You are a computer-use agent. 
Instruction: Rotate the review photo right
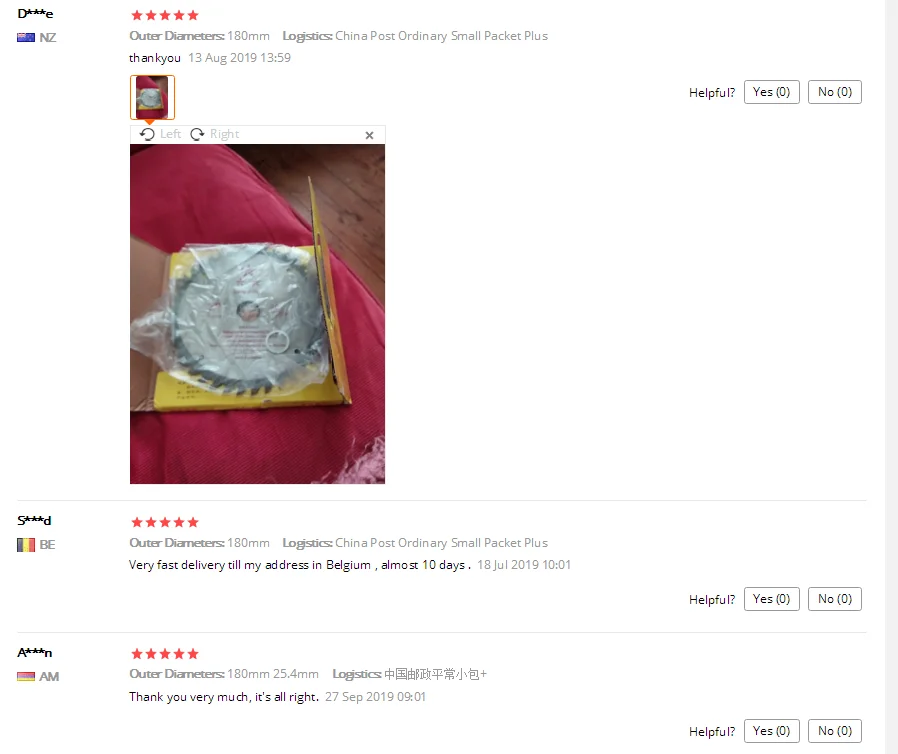[x=215, y=134]
